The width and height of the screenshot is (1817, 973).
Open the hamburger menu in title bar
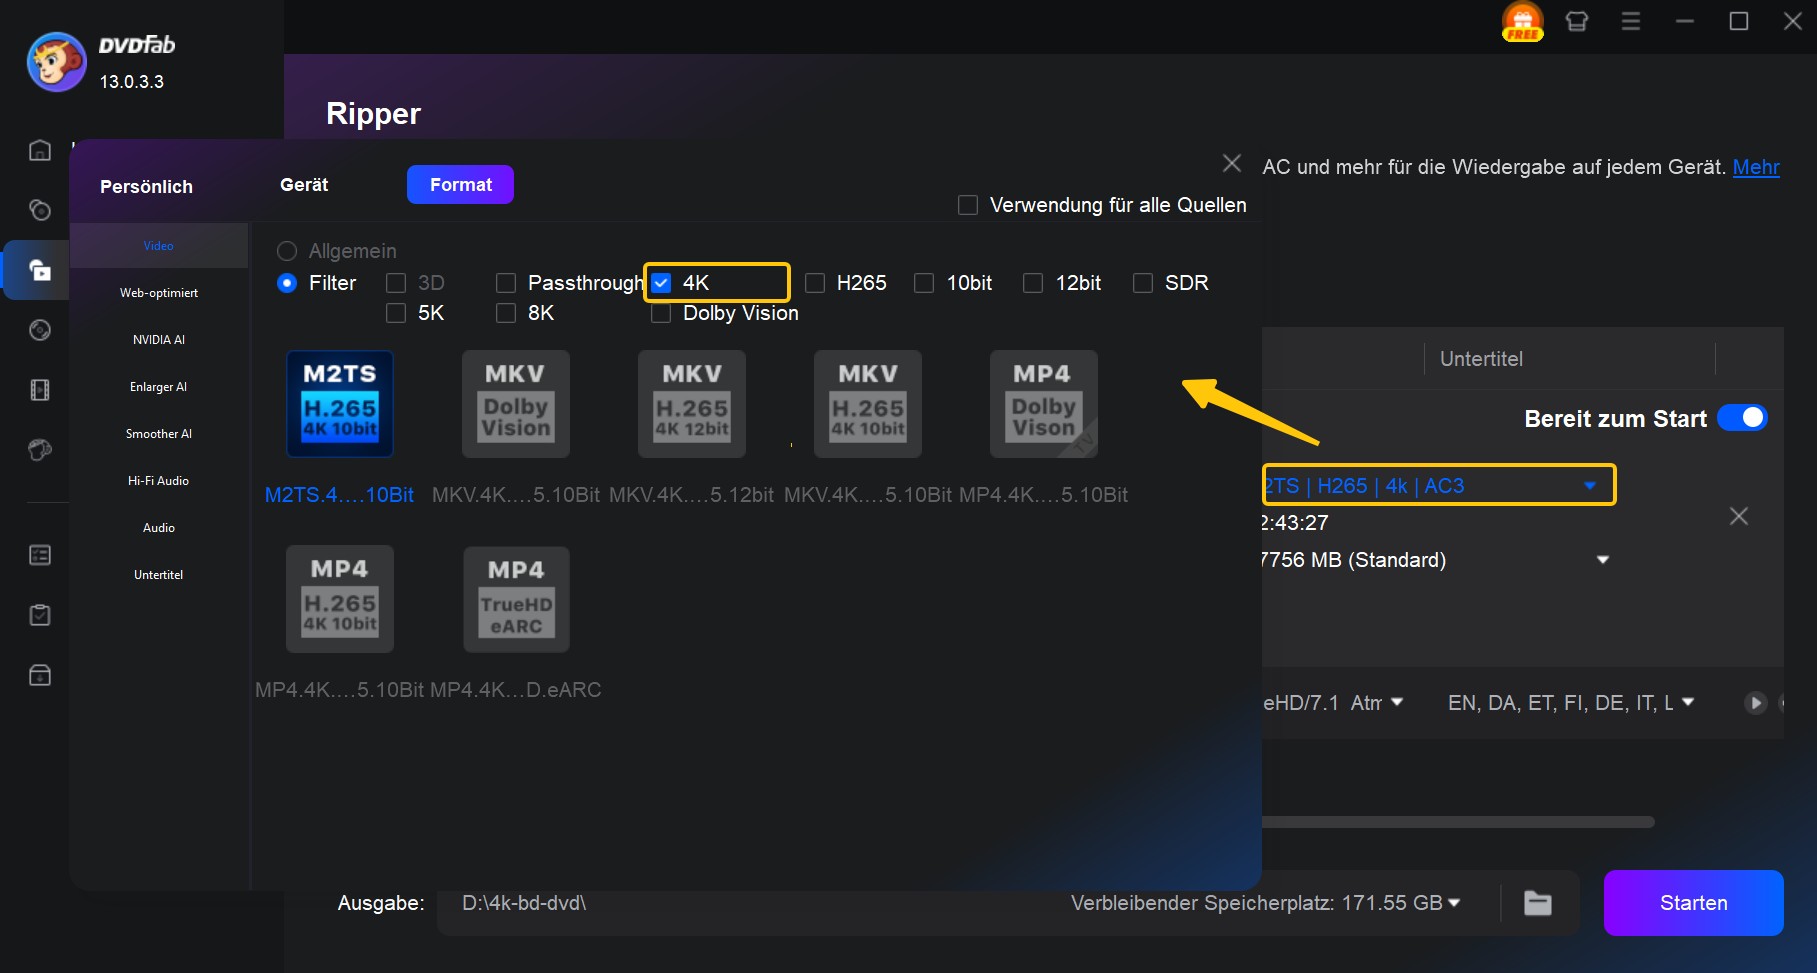pos(1631,22)
